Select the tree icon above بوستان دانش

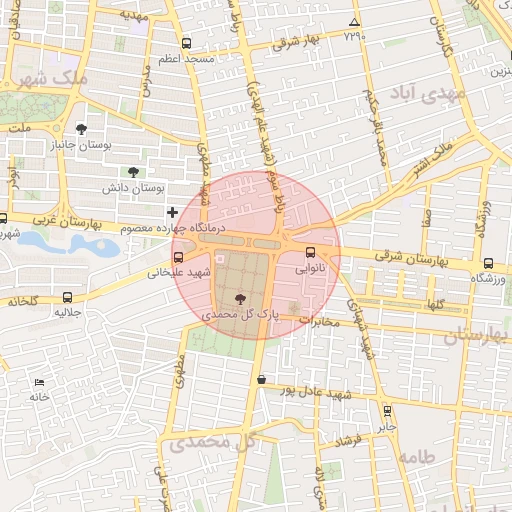pos(133,172)
